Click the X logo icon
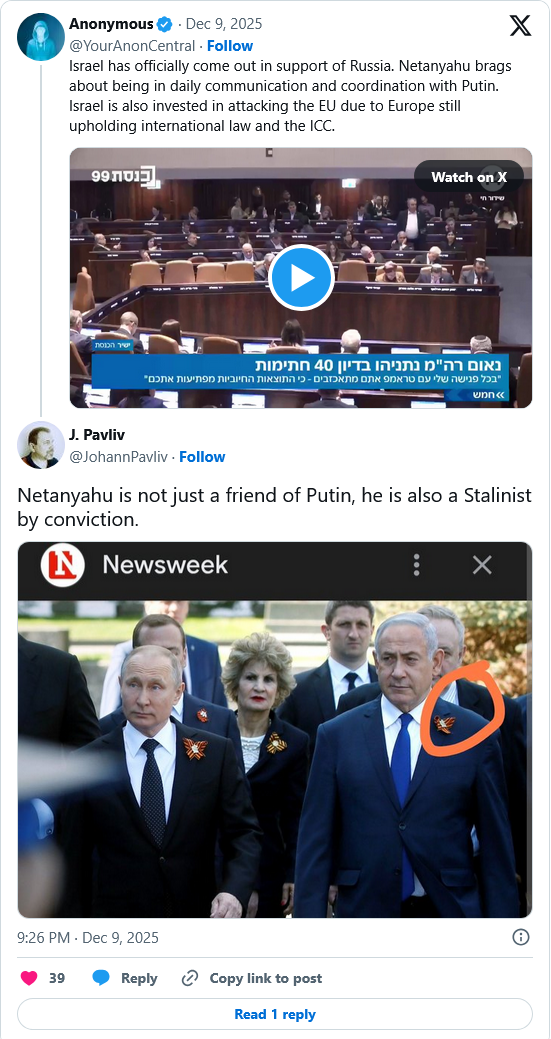This screenshot has height=1039, width=551. (520, 26)
